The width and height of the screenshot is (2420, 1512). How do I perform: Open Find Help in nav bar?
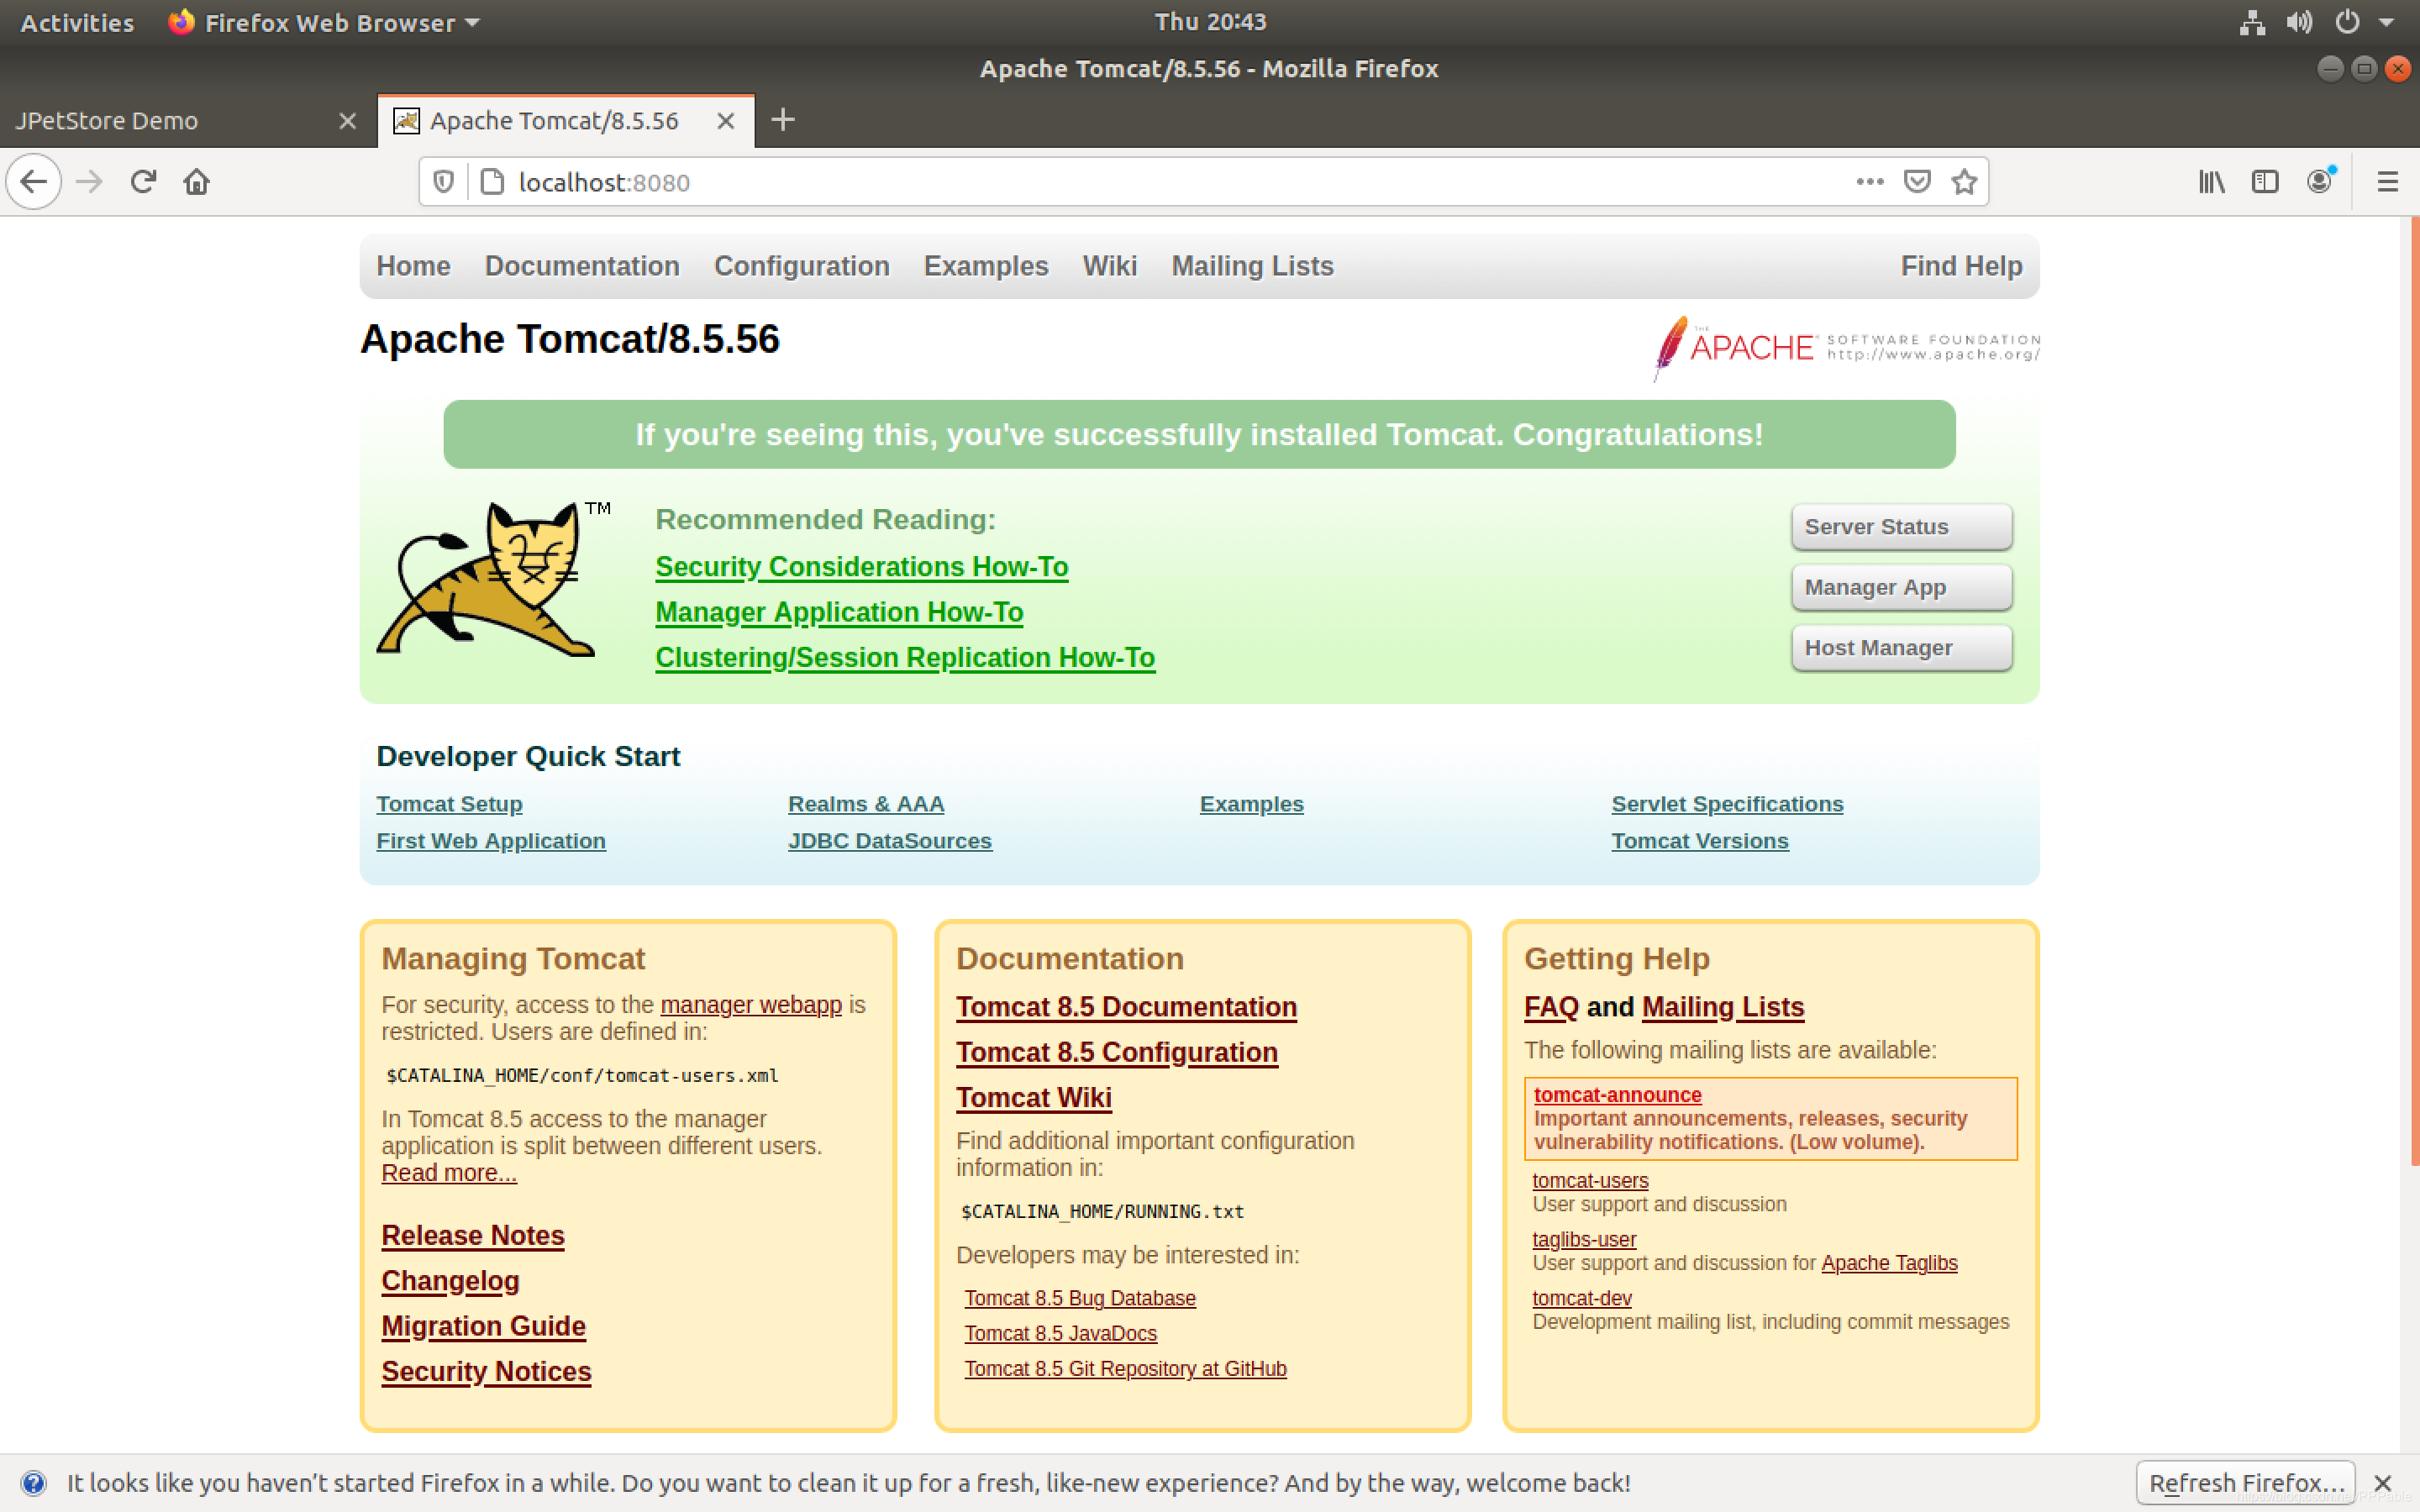(1961, 266)
